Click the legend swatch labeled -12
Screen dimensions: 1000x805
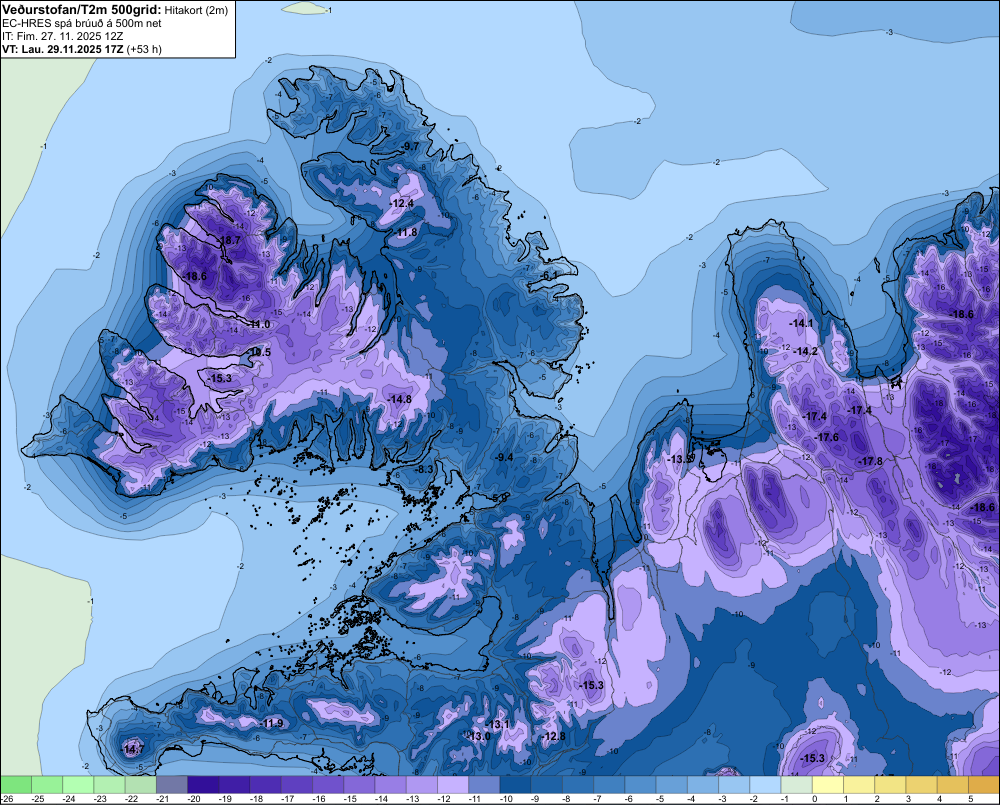click(453, 785)
